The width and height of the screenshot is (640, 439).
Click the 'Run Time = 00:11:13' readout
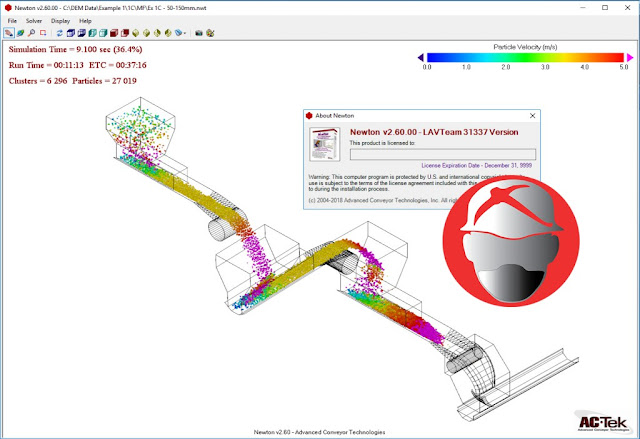pyautogui.click(x=46, y=65)
